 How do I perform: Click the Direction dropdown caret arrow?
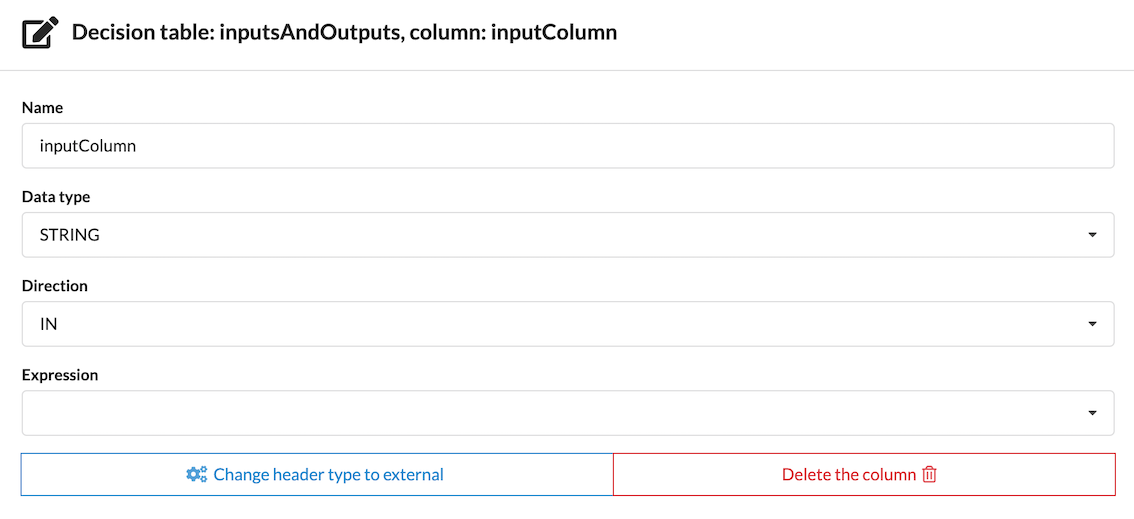[x=1092, y=324]
